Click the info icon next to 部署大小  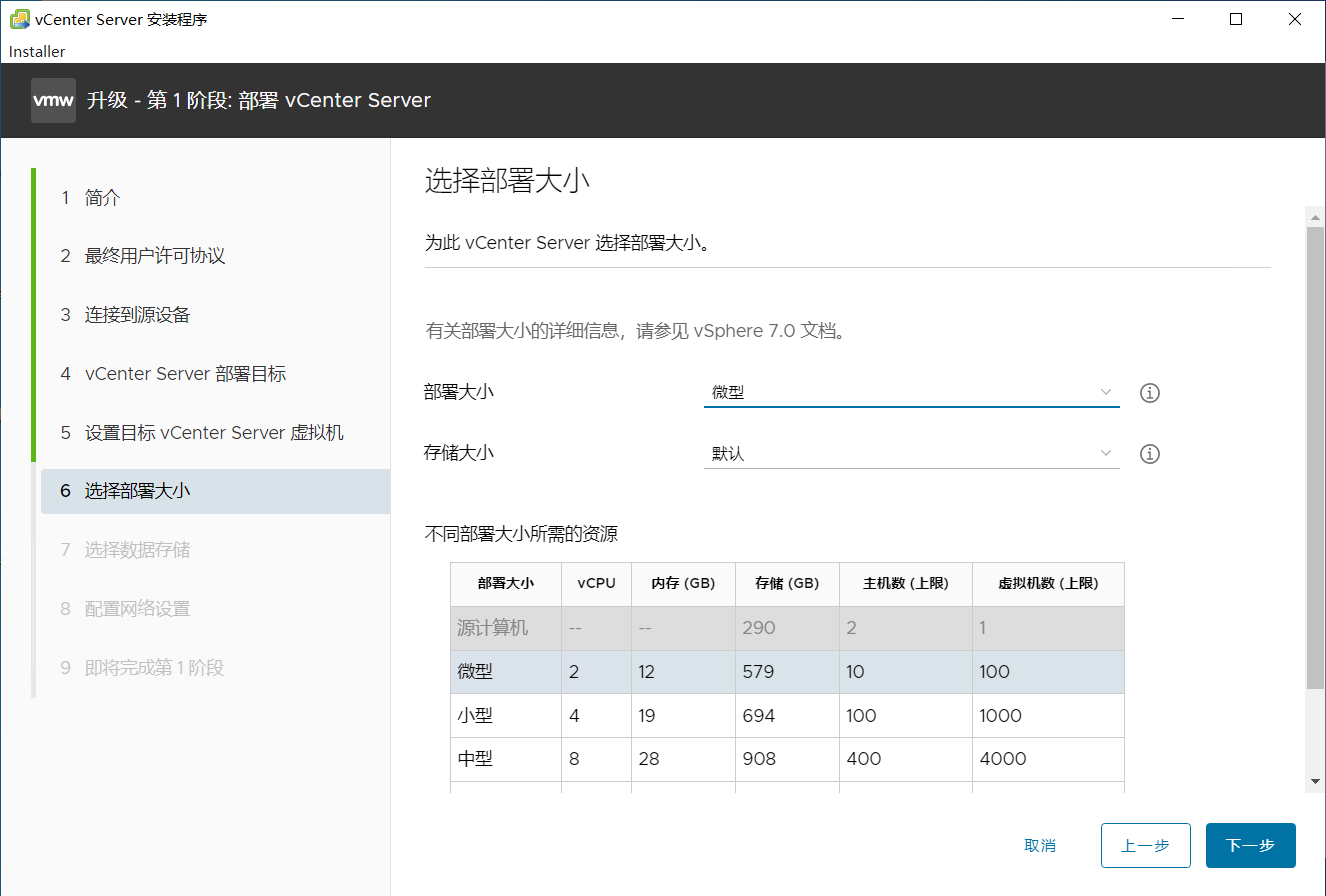1150,393
